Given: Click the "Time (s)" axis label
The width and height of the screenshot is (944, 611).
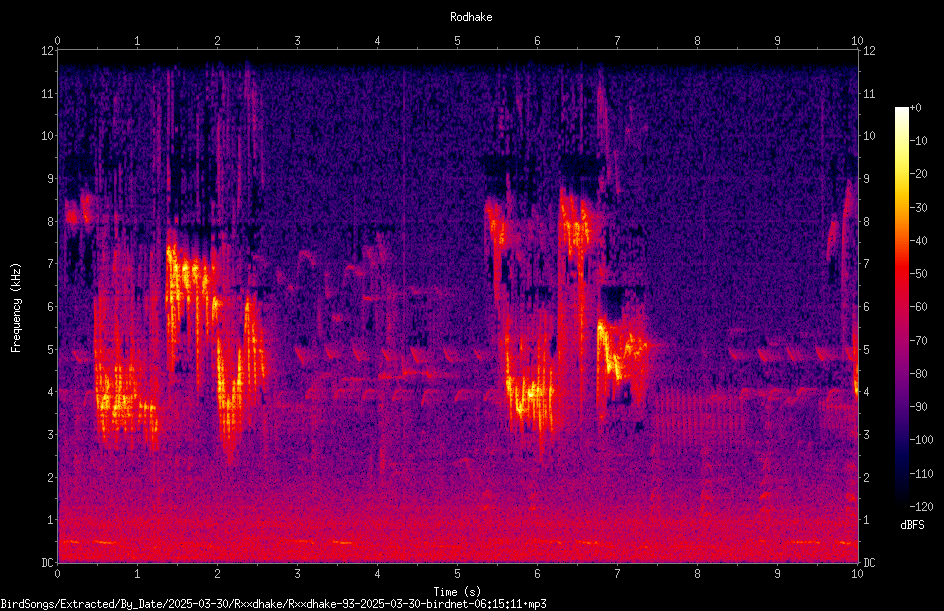Looking at the screenshot, I should [x=457, y=592].
